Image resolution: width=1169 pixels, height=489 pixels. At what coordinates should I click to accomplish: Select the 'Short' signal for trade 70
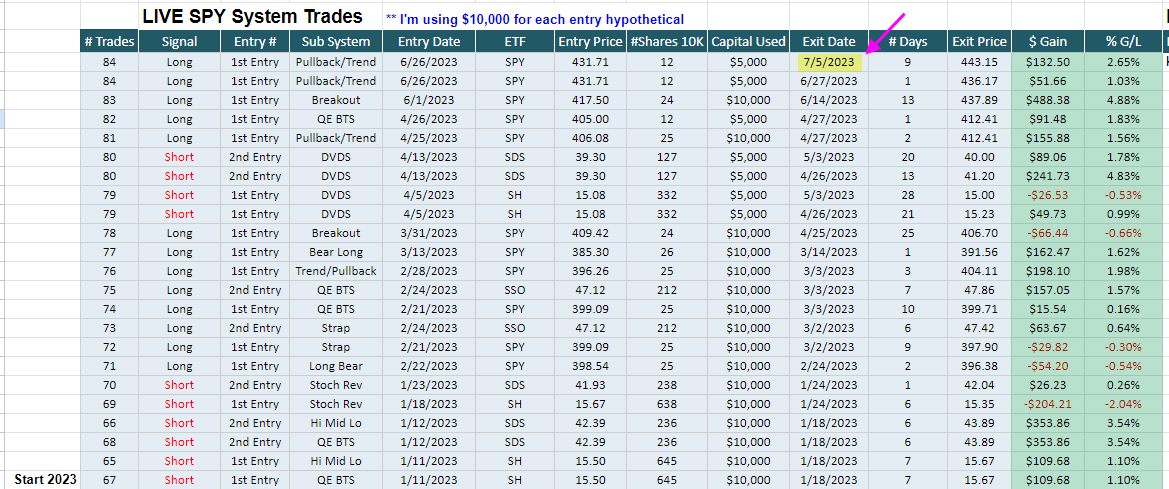coord(180,385)
